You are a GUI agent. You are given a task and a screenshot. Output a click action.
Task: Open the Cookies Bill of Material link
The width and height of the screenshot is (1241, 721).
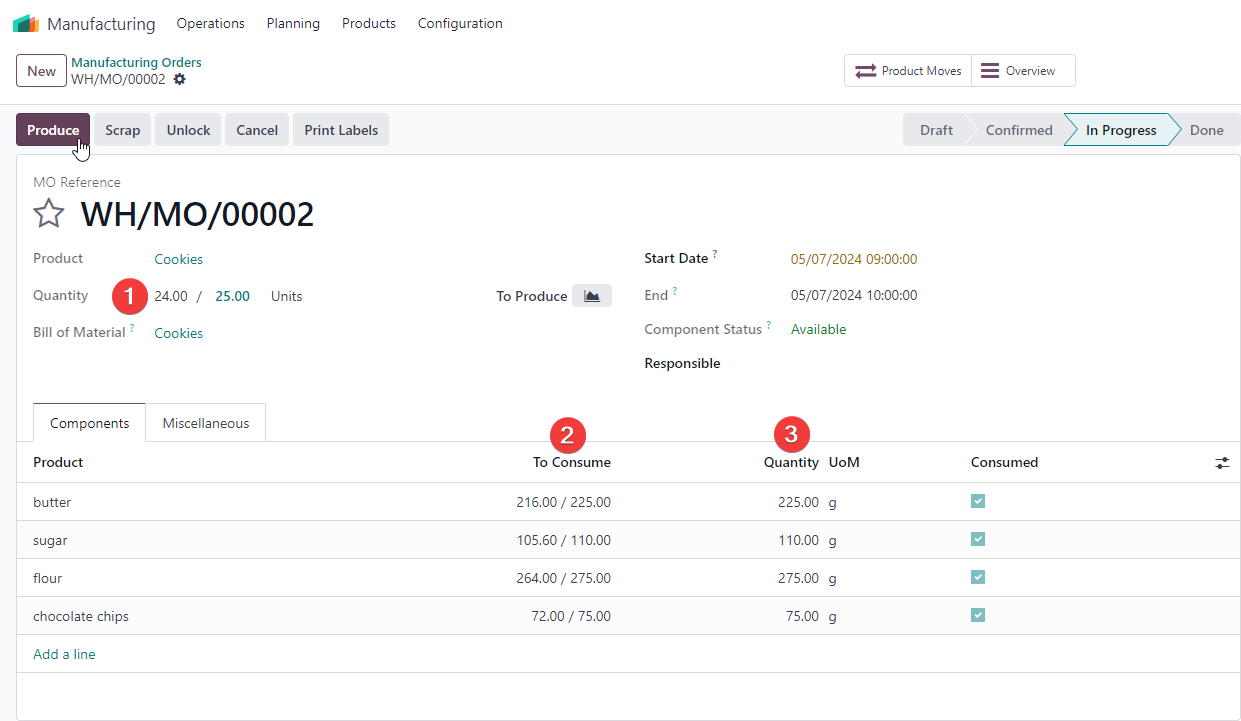point(179,333)
